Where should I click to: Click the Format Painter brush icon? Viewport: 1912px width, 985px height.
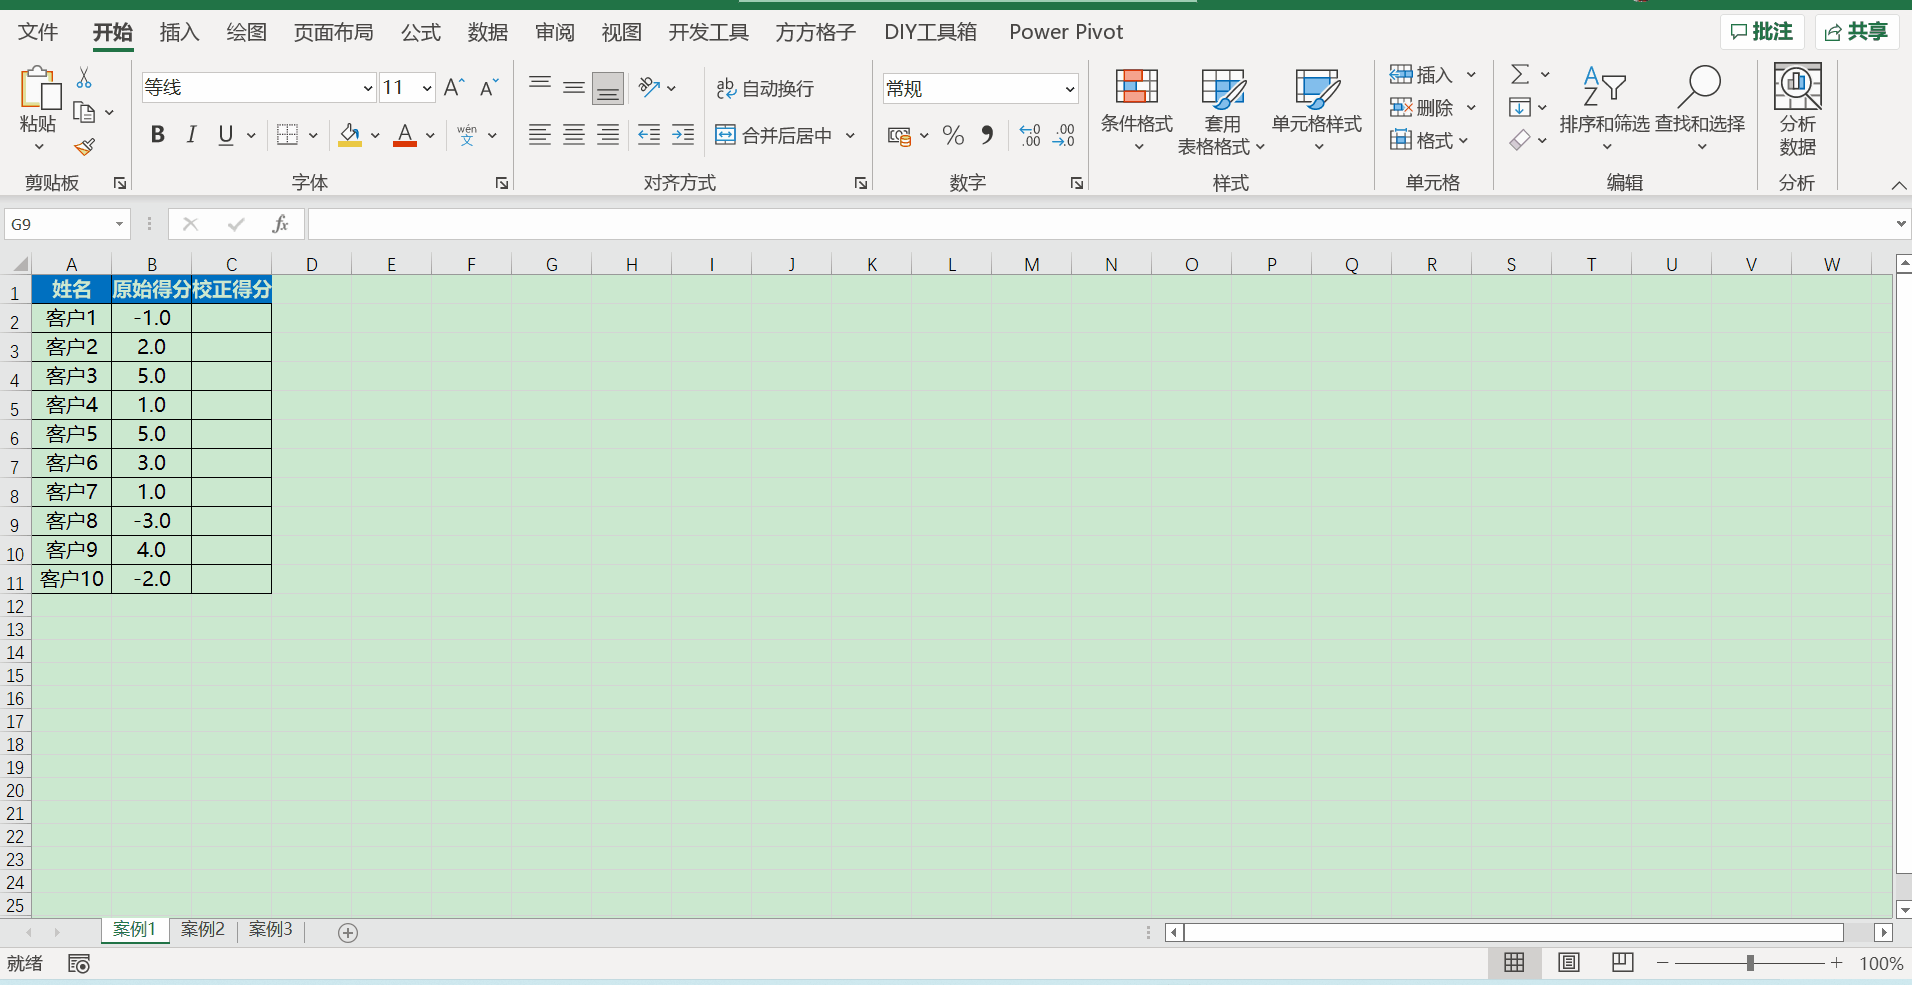85,147
